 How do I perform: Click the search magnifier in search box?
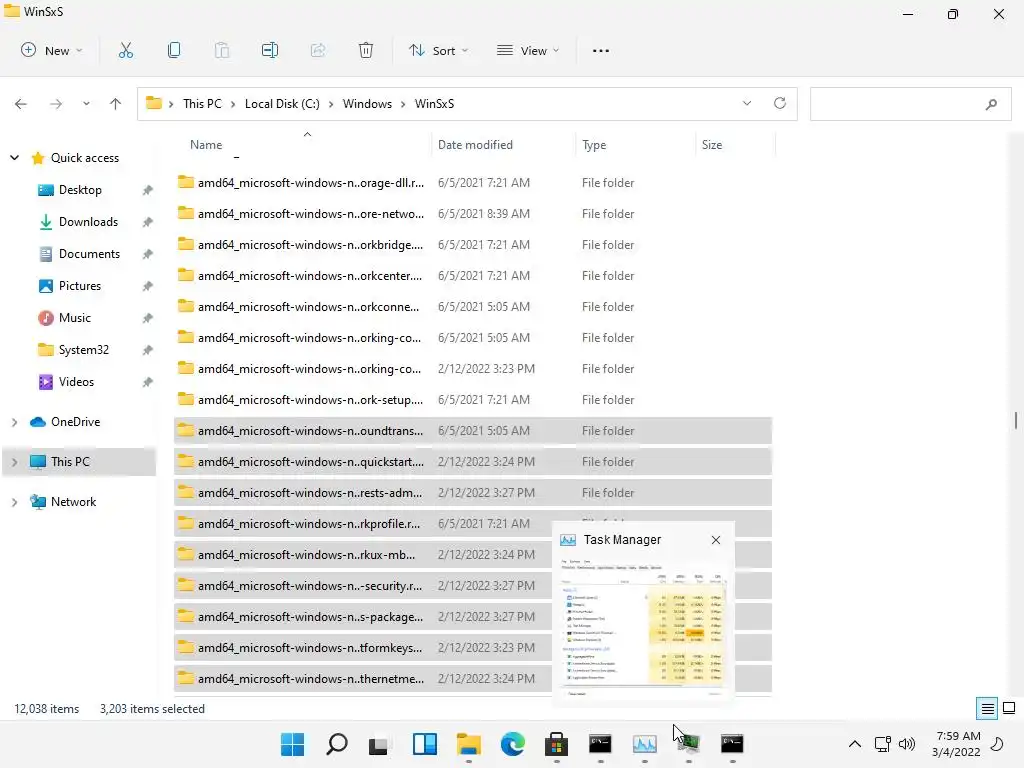pyautogui.click(x=991, y=104)
